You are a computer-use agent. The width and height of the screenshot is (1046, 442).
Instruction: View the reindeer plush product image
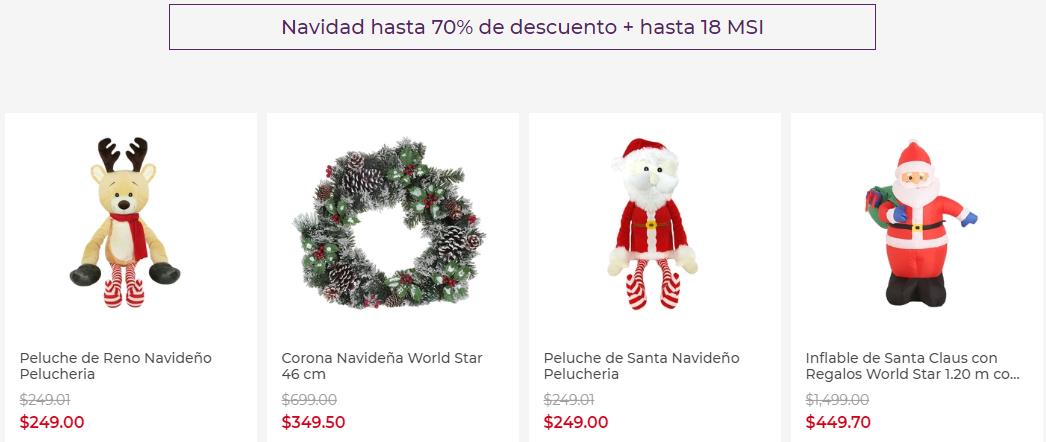click(x=125, y=222)
